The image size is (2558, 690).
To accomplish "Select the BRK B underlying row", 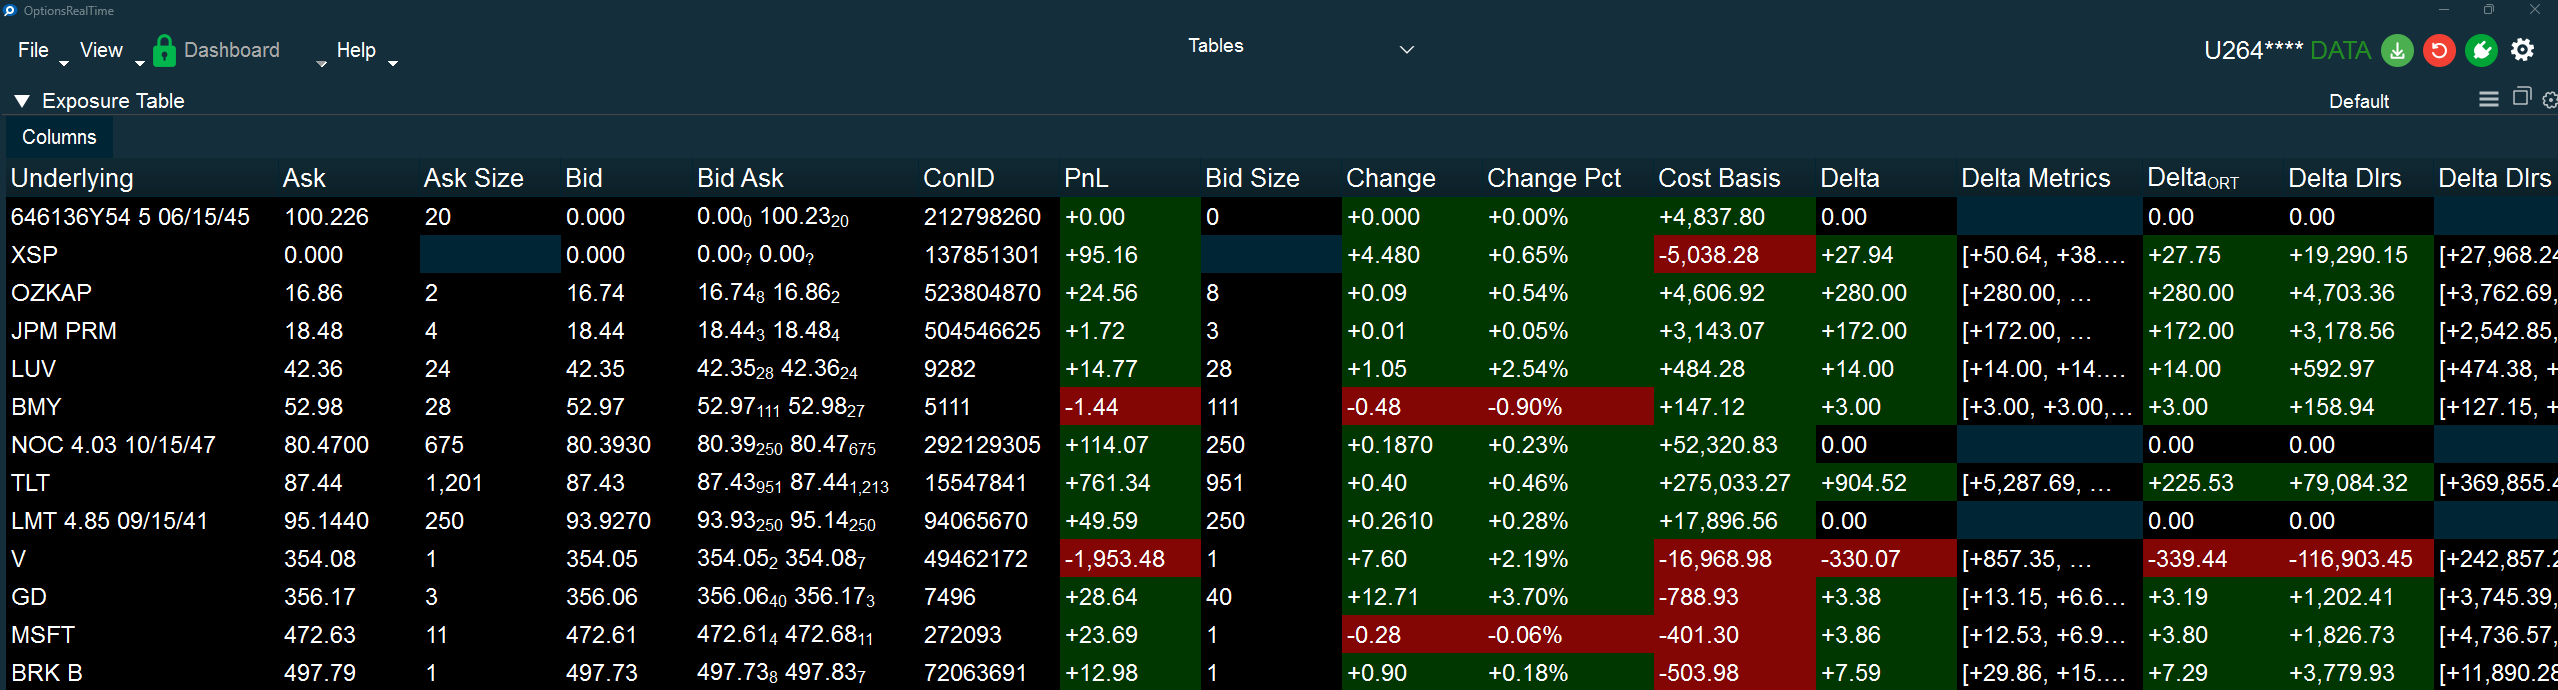I will (x=47, y=673).
